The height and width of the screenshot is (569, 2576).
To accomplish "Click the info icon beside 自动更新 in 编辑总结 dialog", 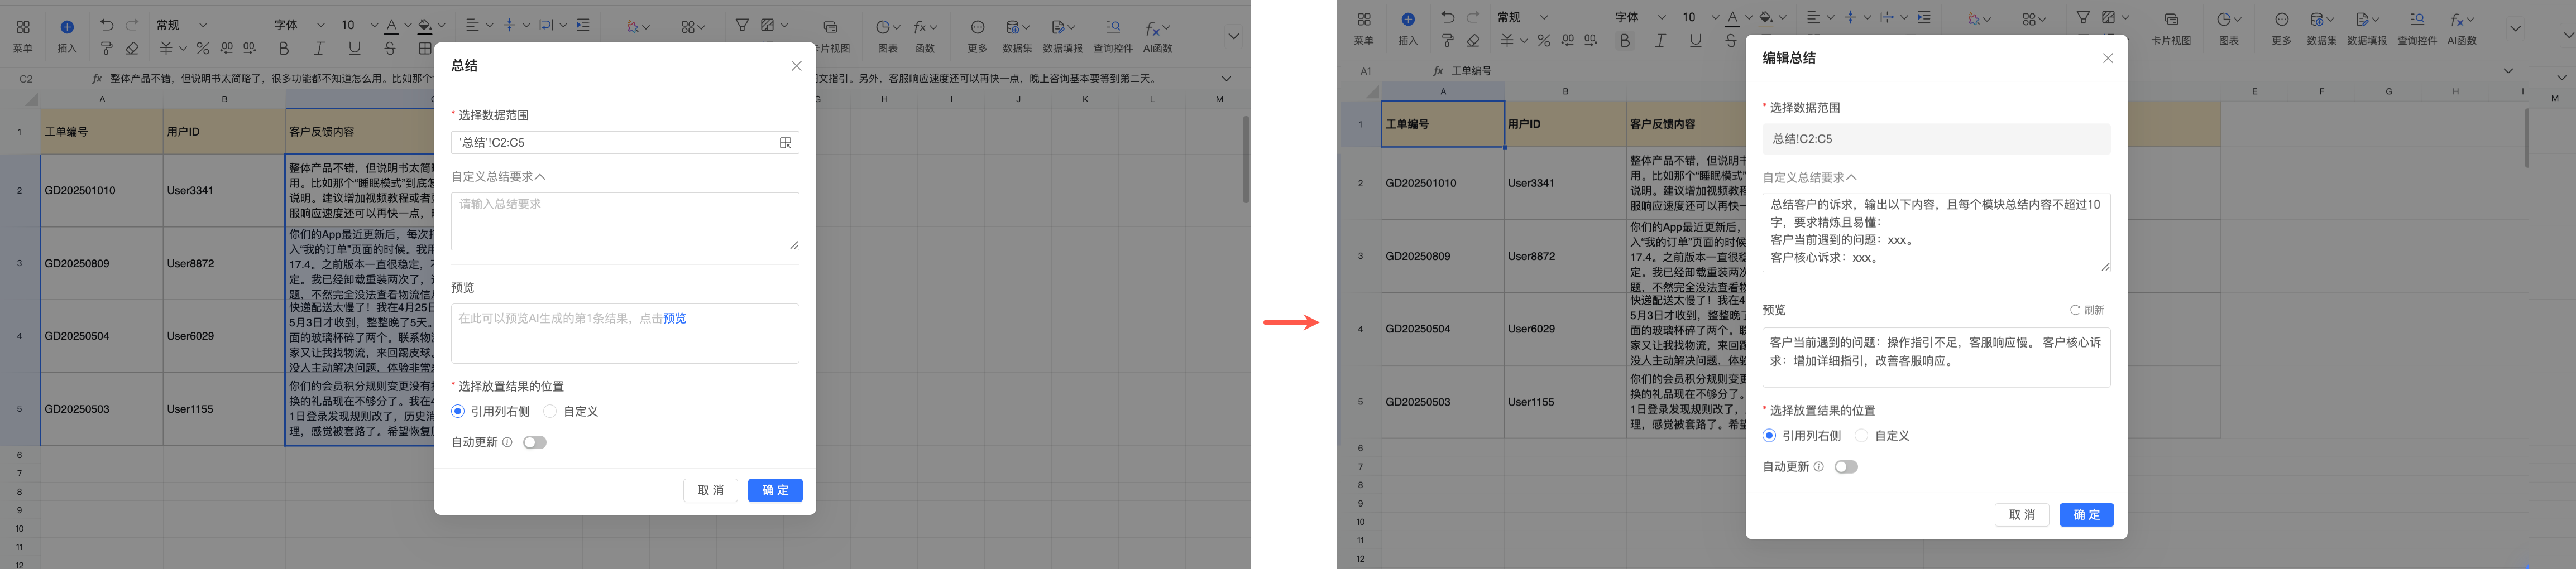I will coord(1819,467).
